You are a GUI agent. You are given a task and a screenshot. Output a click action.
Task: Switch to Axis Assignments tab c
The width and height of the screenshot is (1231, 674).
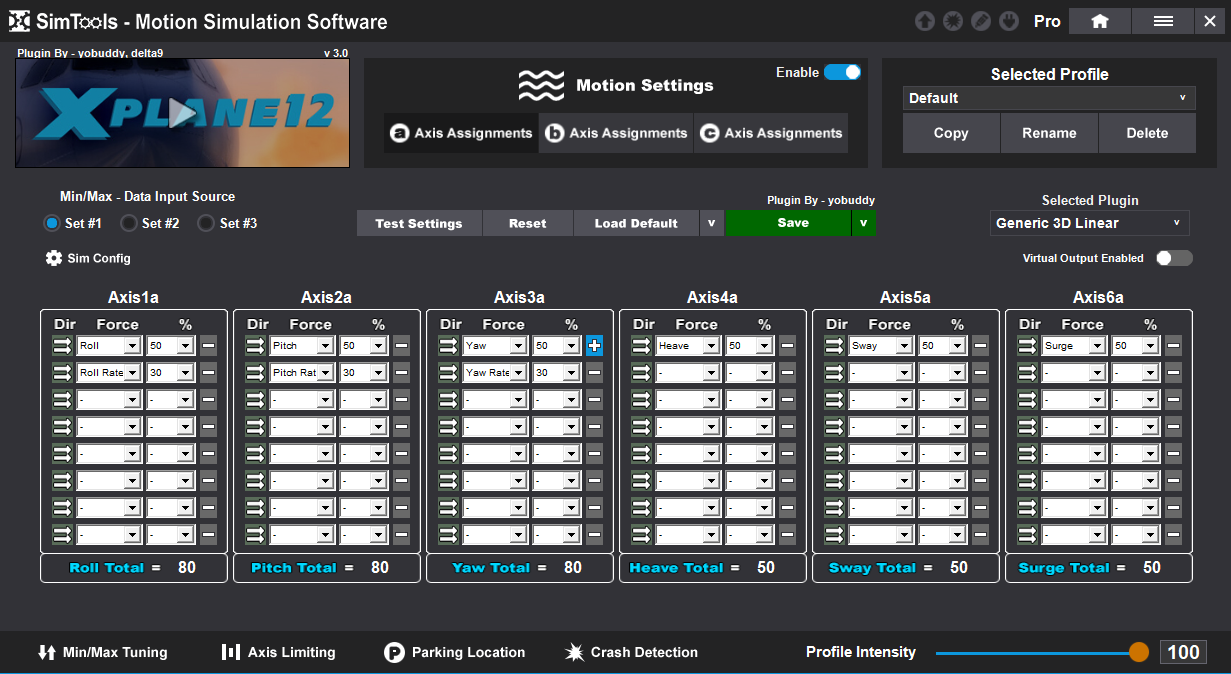770,132
